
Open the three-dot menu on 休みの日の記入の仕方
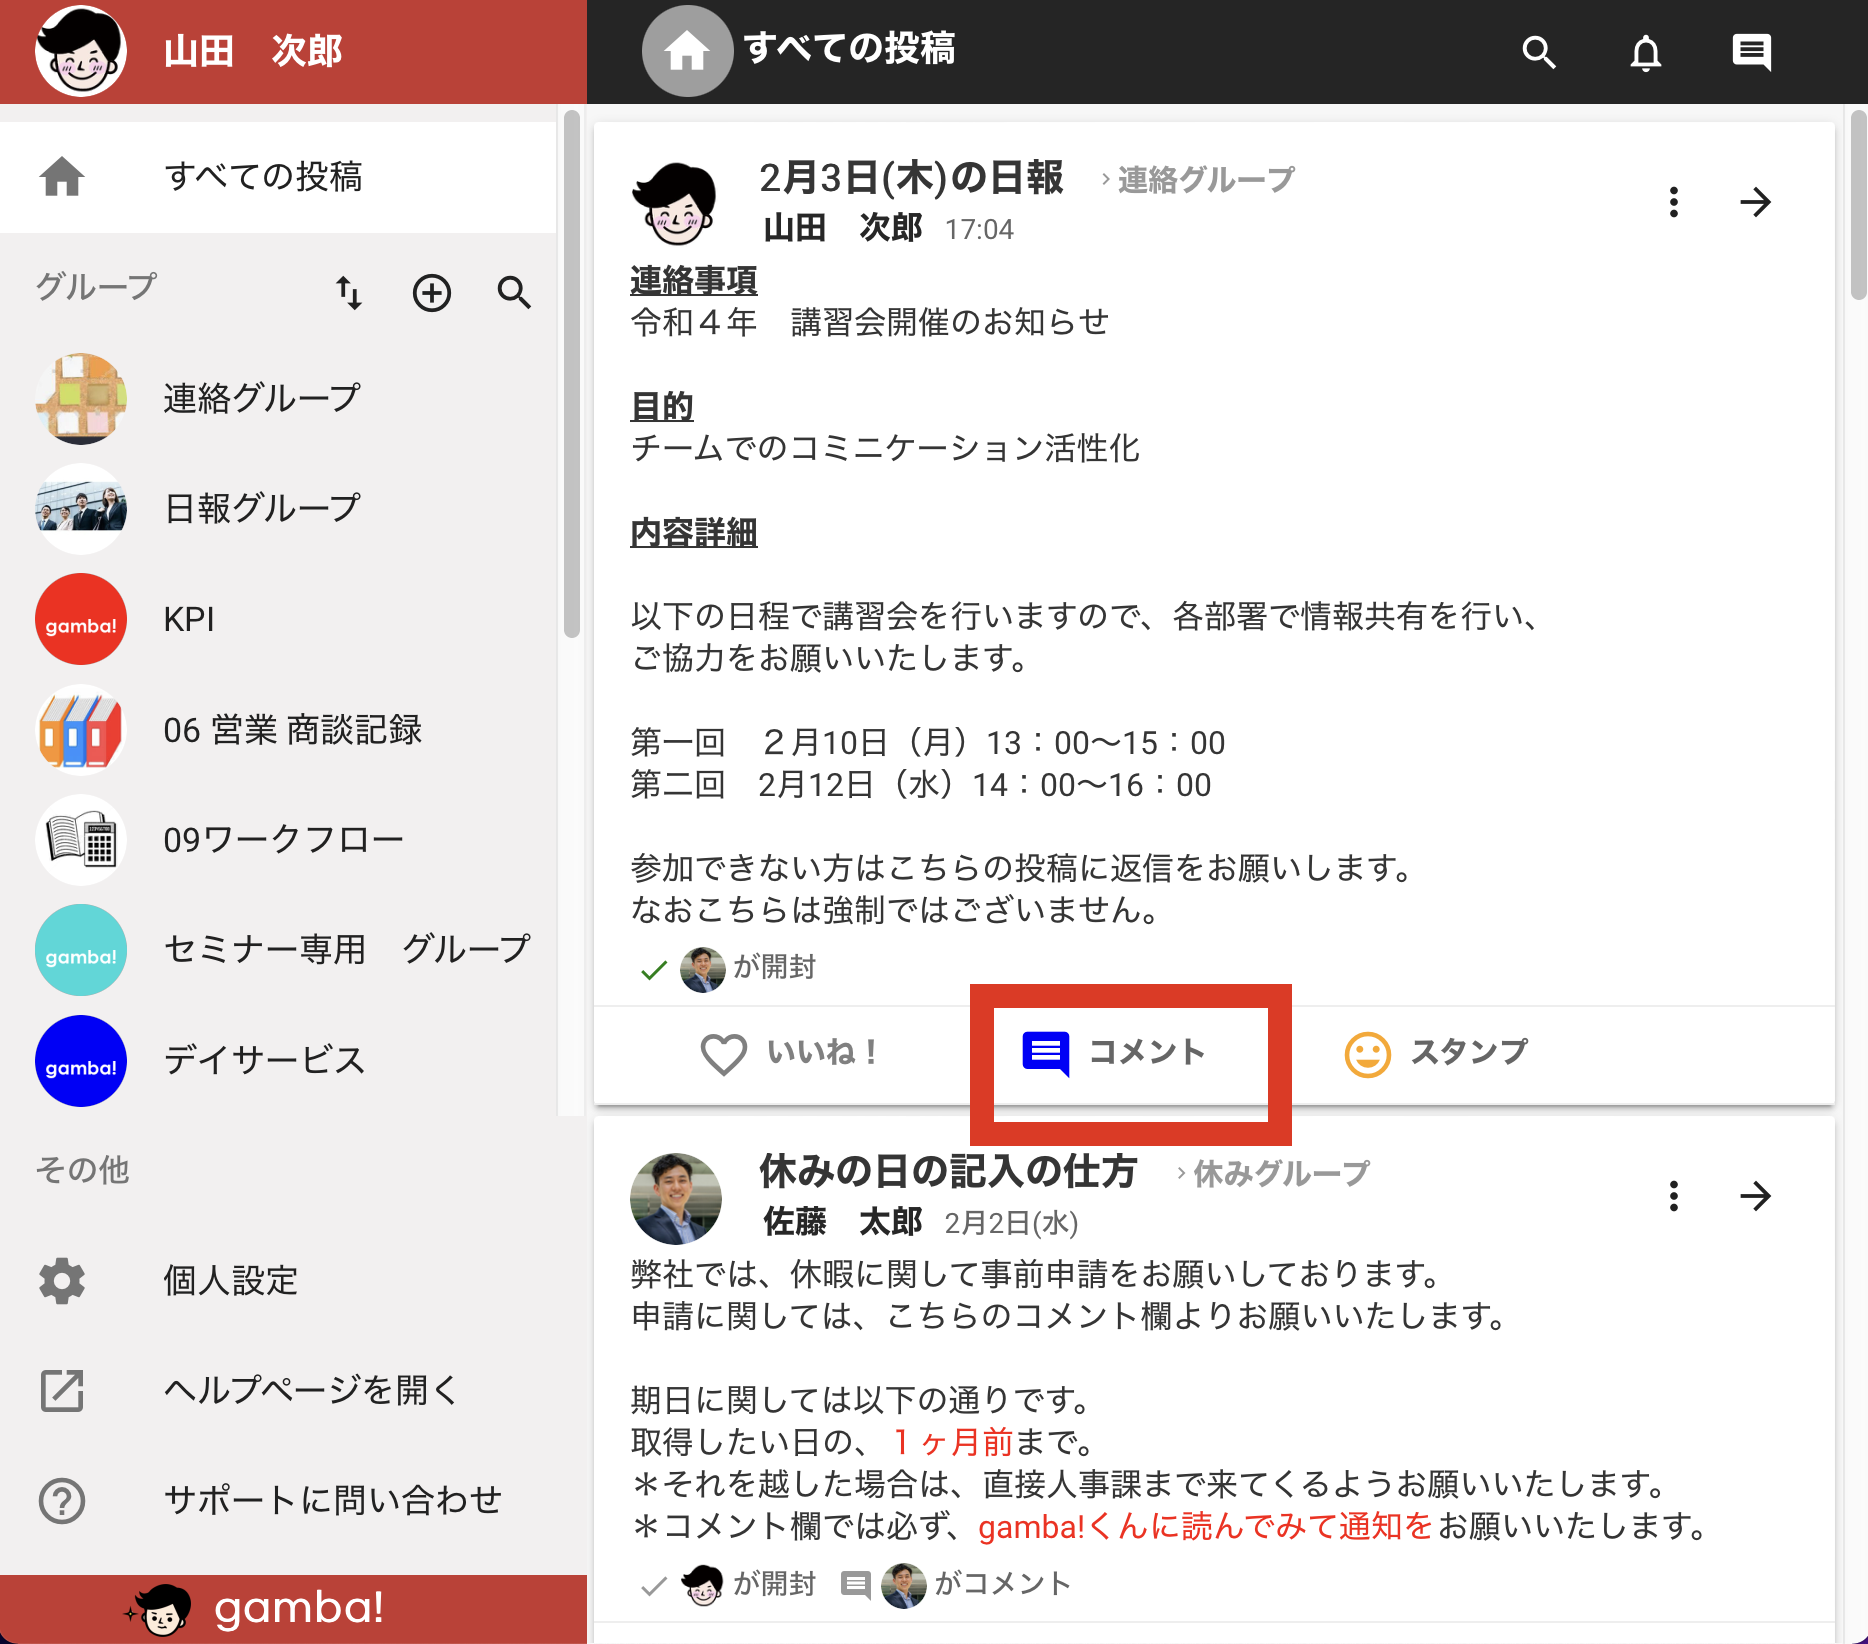point(1674,1196)
